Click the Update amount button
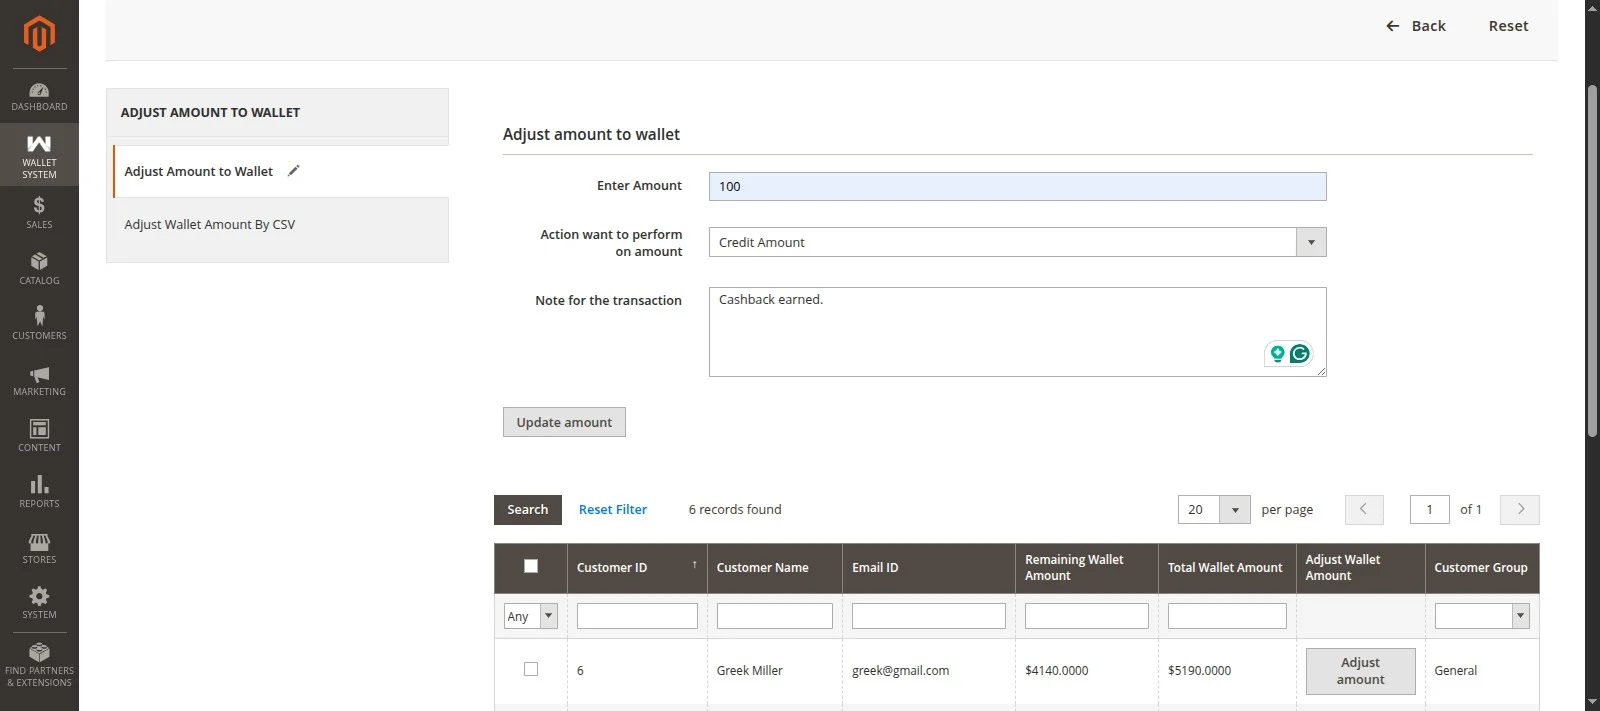The width and height of the screenshot is (1600, 711). [564, 422]
